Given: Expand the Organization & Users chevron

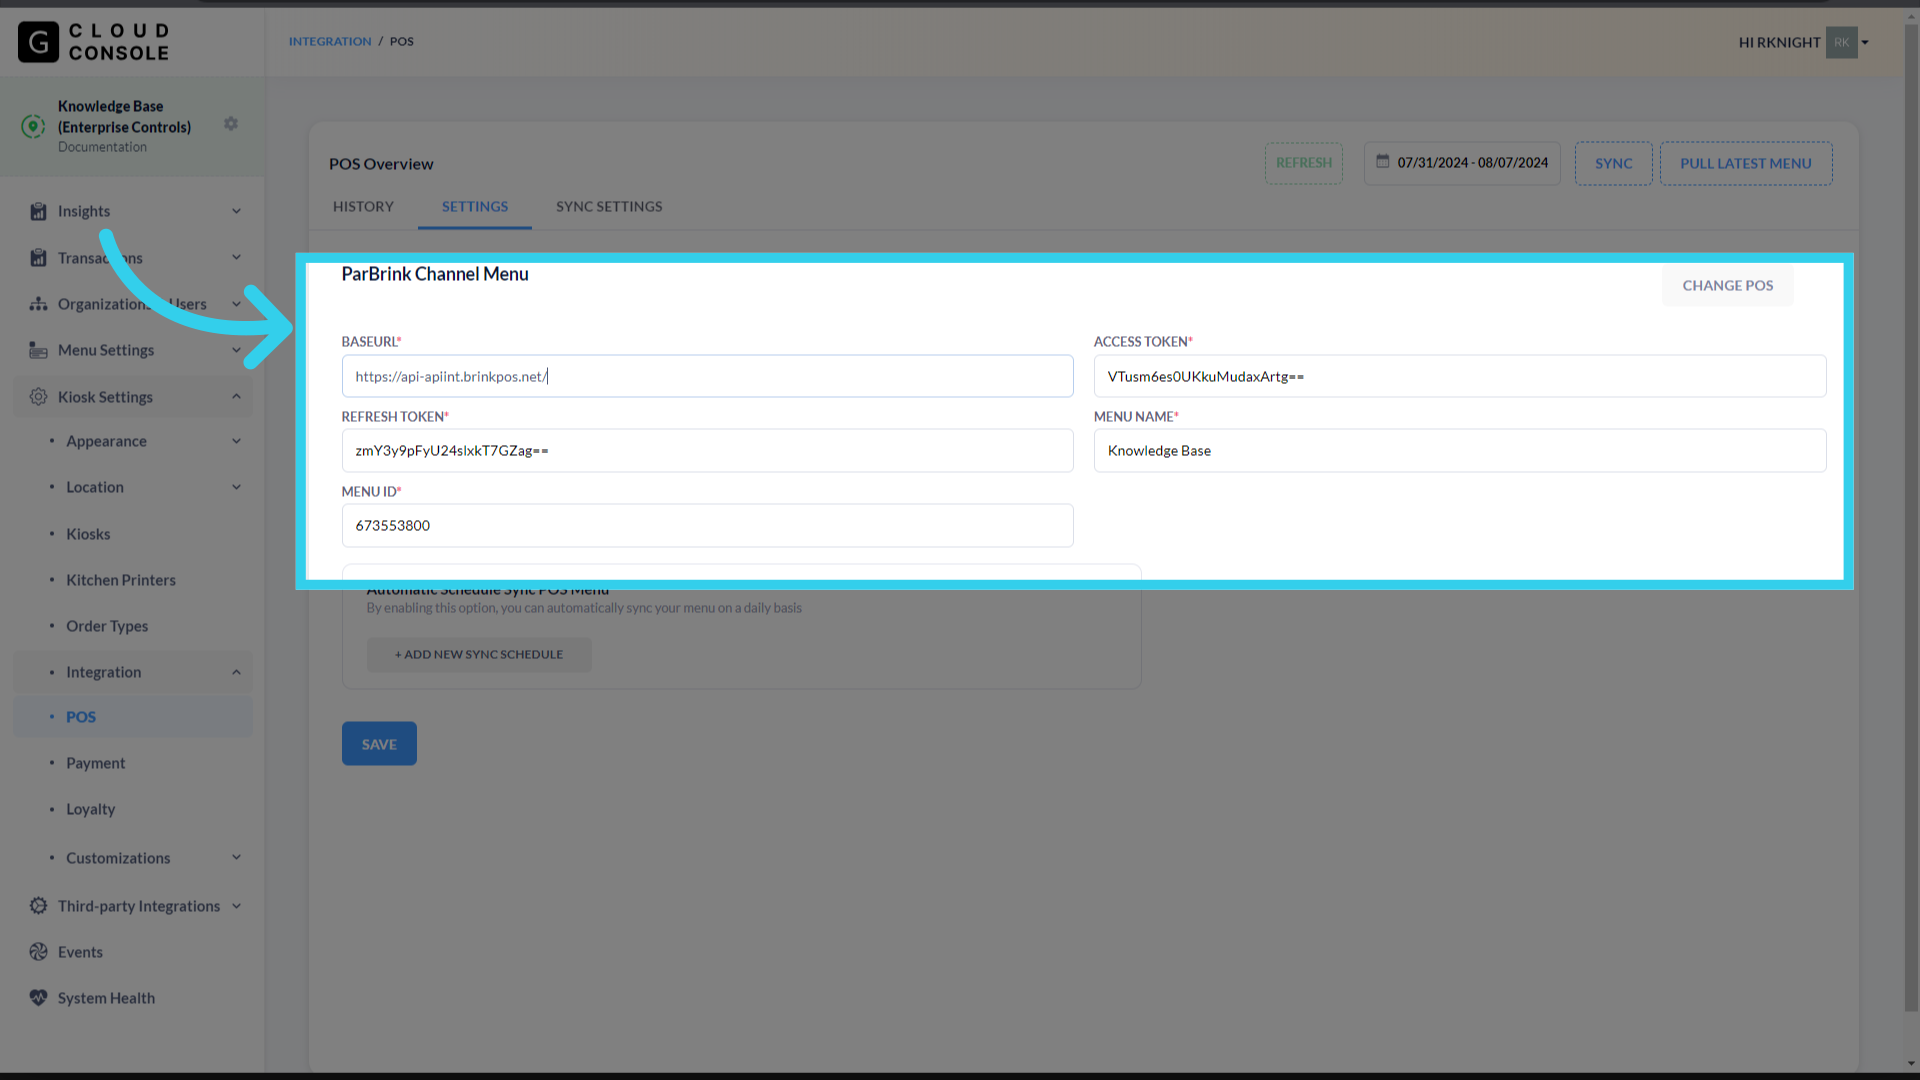Looking at the screenshot, I should pyautogui.click(x=237, y=304).
